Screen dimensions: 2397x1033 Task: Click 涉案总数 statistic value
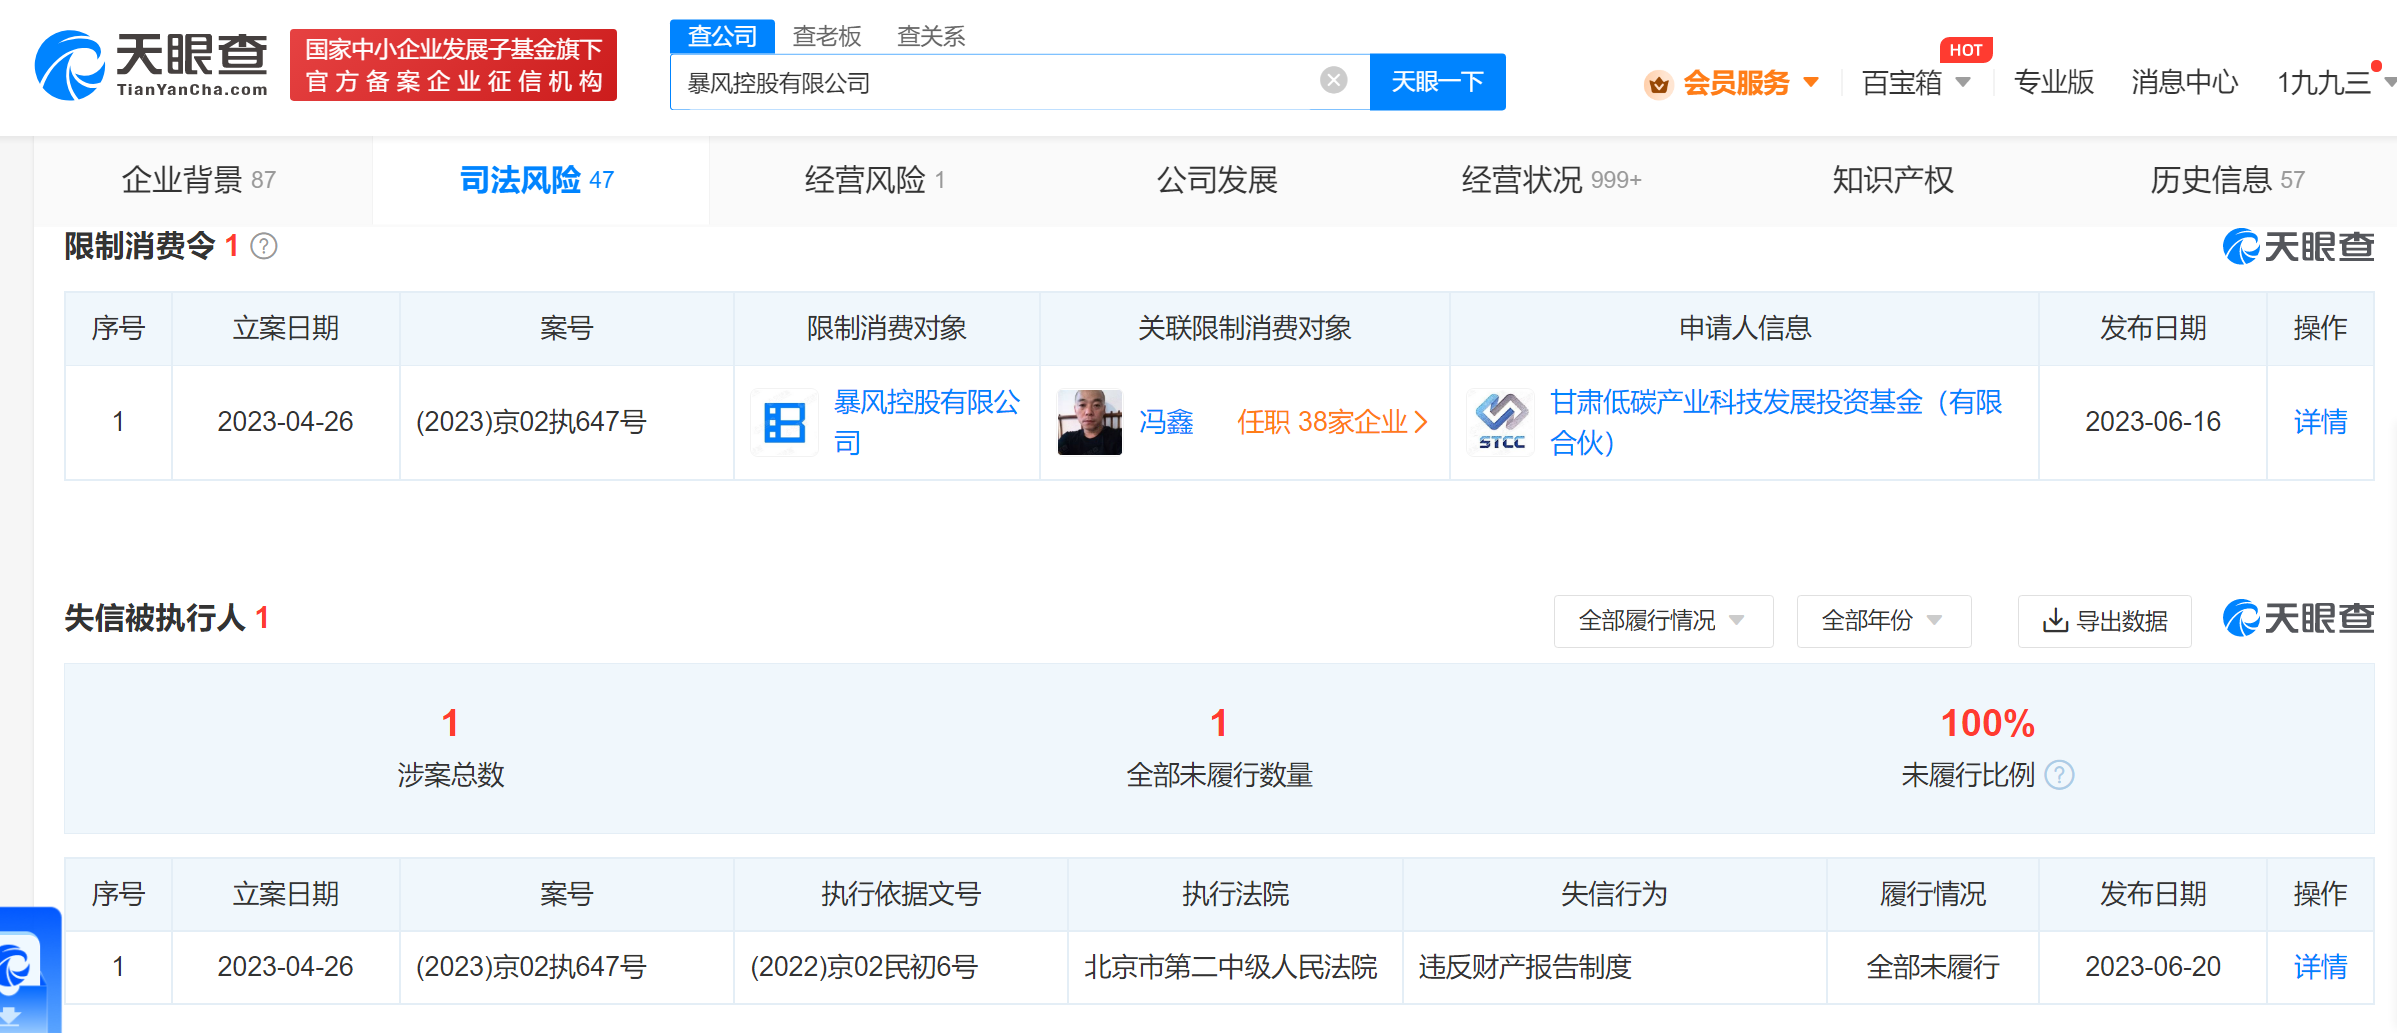click(x=450, y=723)
